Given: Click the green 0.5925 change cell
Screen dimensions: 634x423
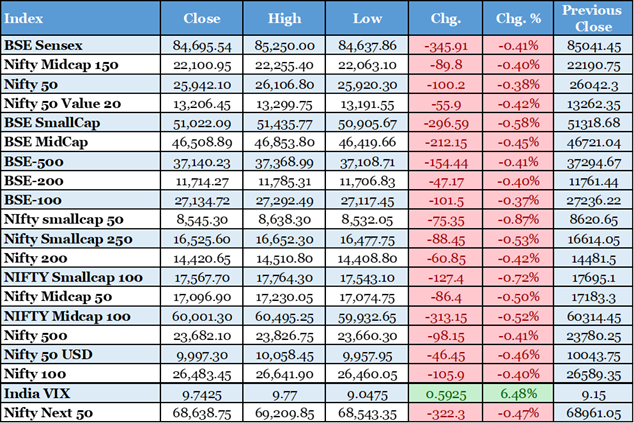Looking at the screenshot, I should (x=444, y=393).
